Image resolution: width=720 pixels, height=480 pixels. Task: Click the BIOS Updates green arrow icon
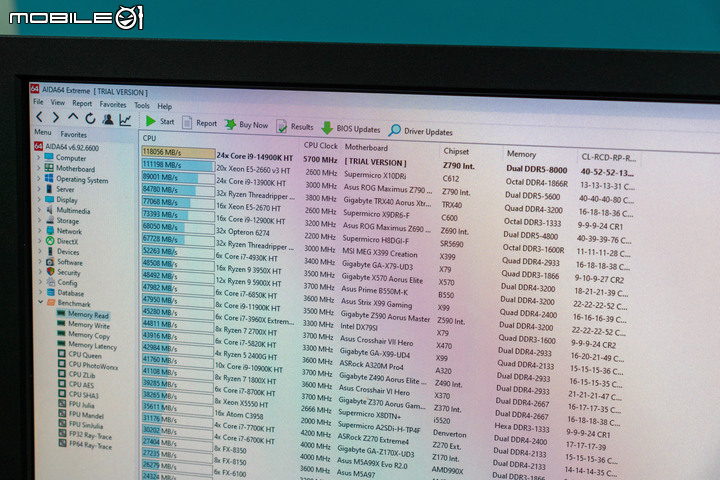click(326, 128)
